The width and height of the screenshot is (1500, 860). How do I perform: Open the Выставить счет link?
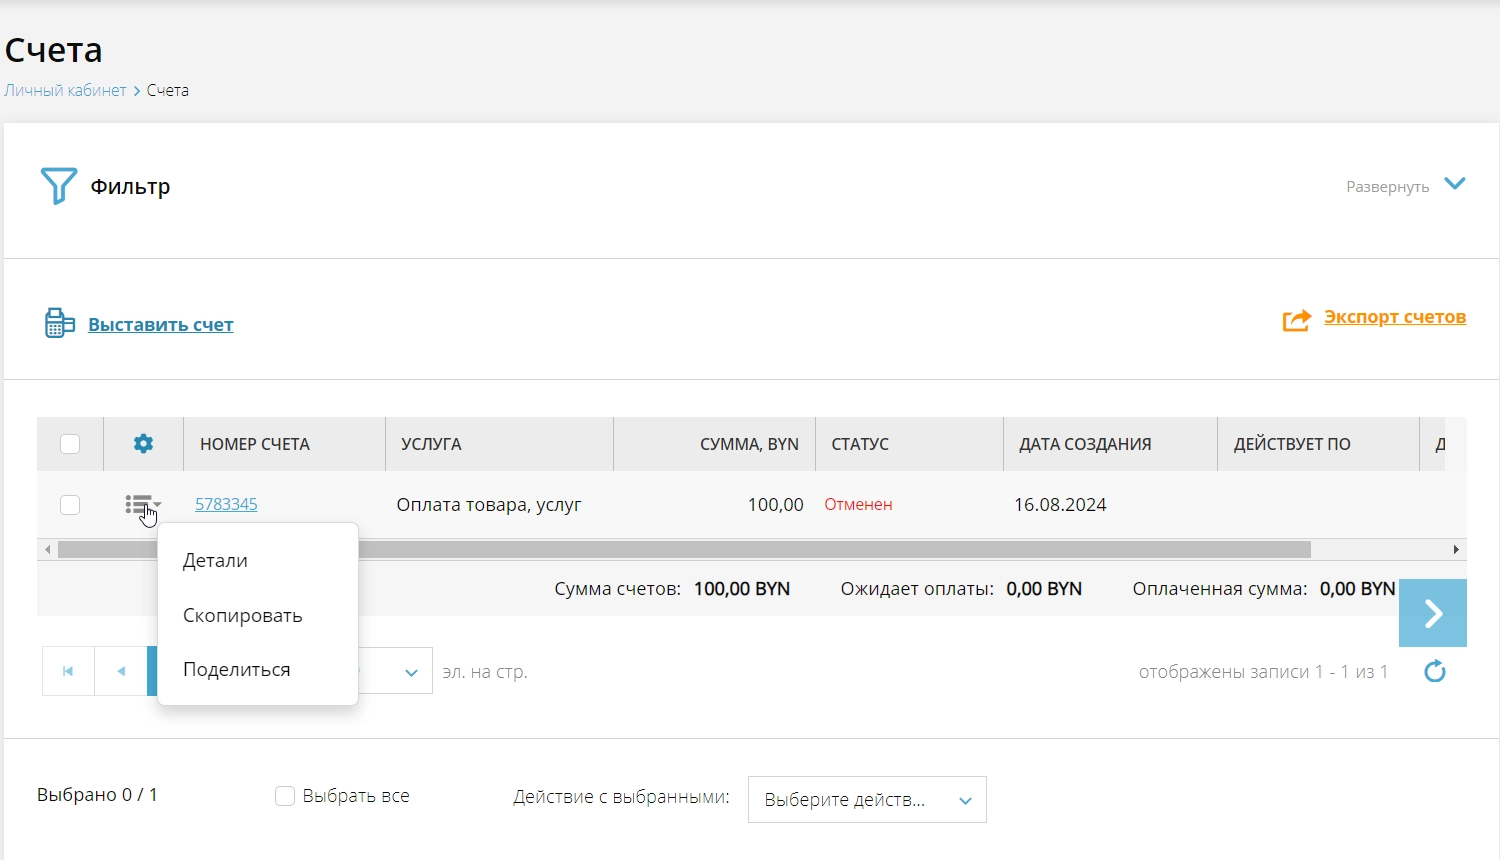coord(161,325)
